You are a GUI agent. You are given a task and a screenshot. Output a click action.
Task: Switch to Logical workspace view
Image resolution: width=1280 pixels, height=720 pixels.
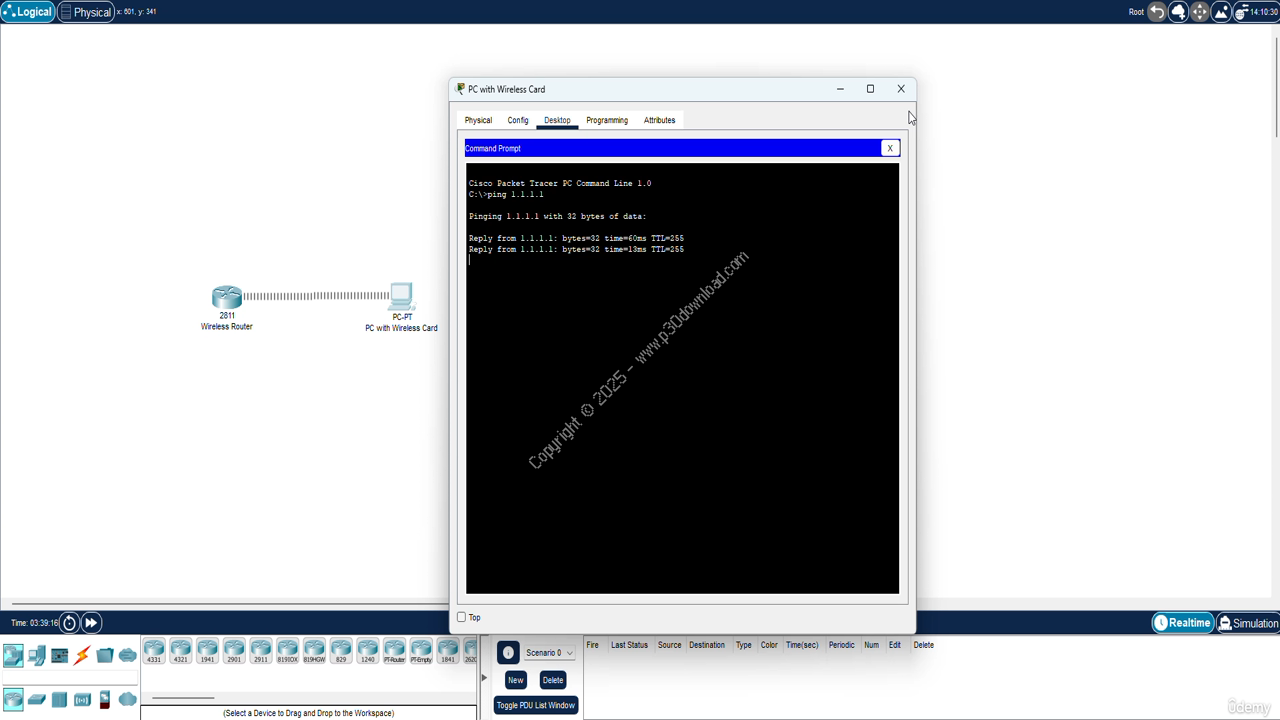click(x=28, y=12)
